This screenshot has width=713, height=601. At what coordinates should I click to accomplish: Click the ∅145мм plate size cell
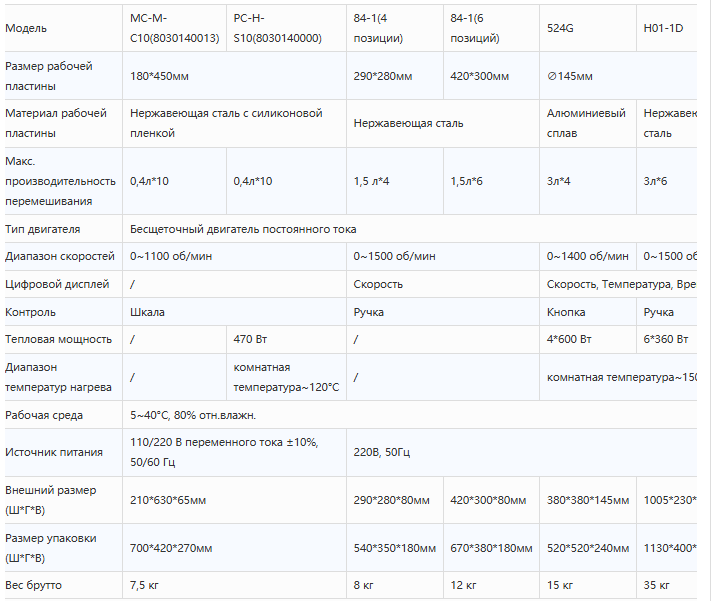(x=618, y=76)
